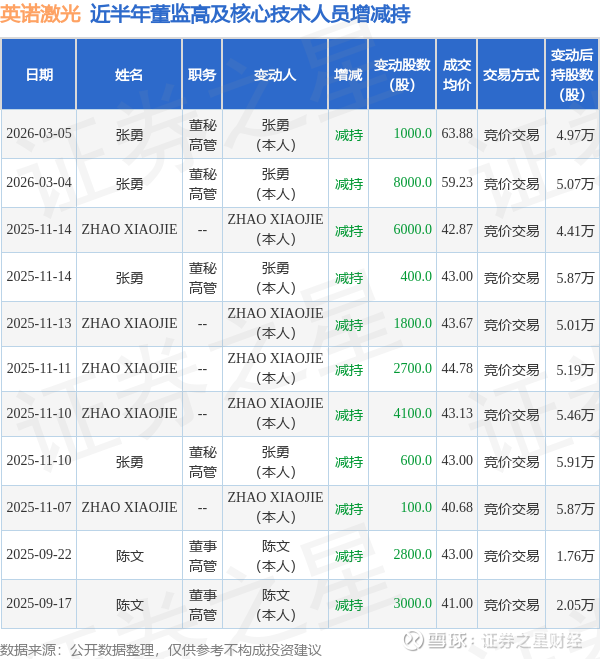Click the 变动人 column header
The image size is (600, 659).
[275, 75]
